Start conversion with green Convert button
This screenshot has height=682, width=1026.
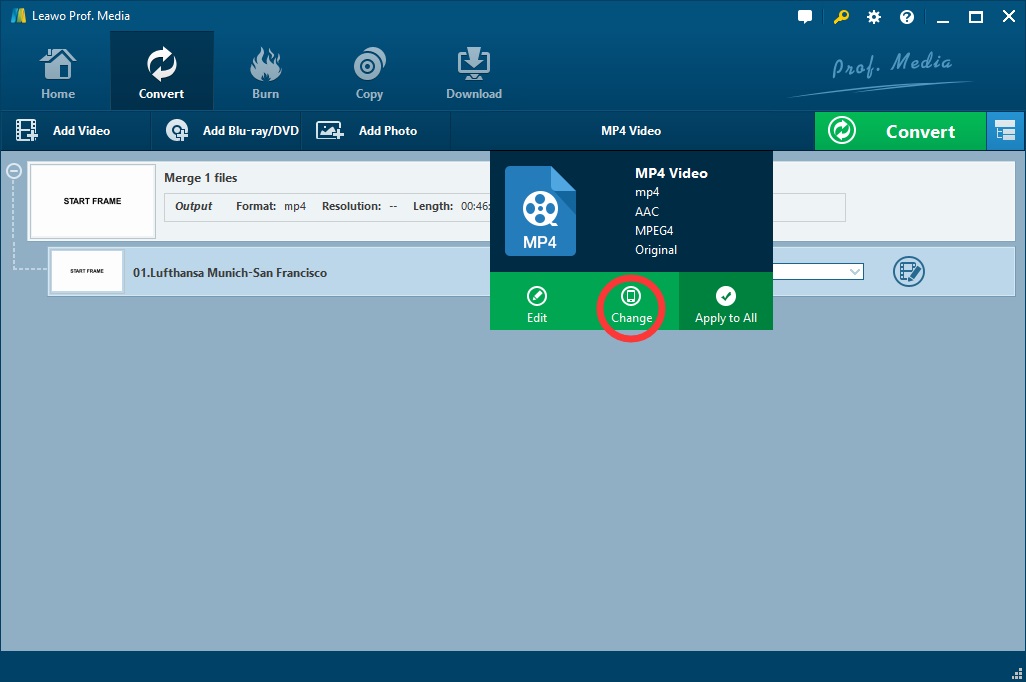[x=900, y=131]
